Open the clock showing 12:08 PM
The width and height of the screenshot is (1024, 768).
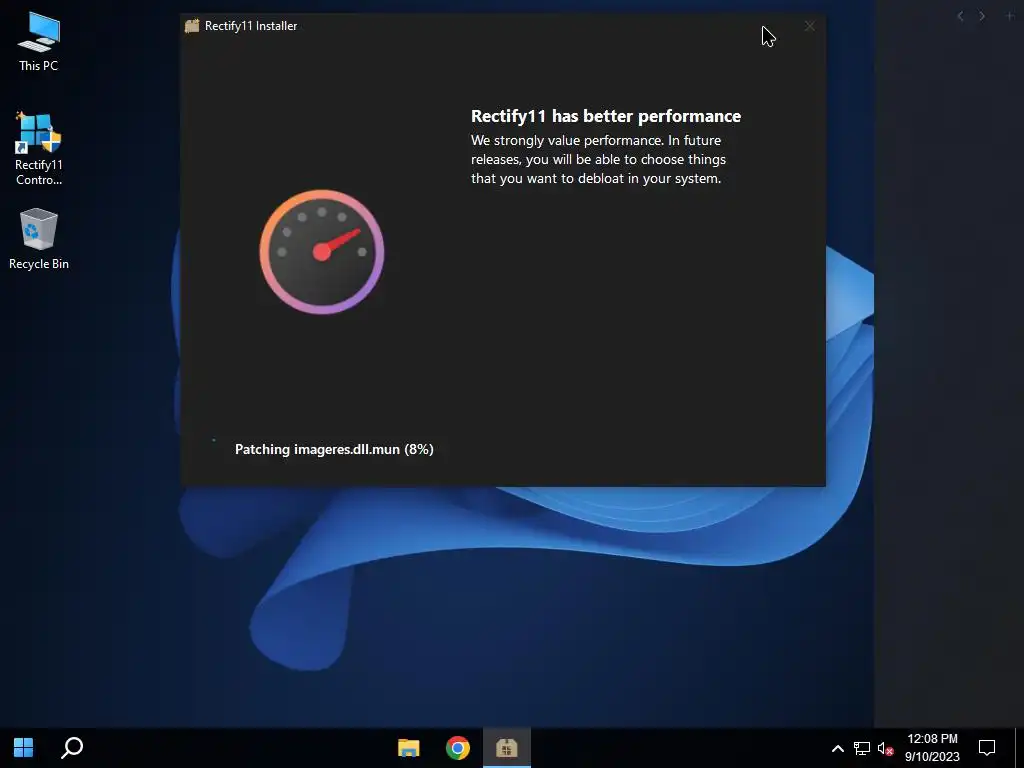click(x=932, y=748)
